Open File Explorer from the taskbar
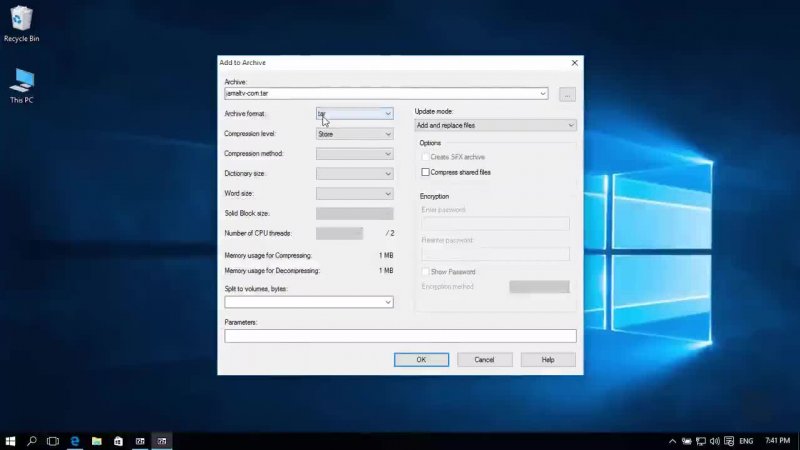This screenshot has height=450, width=800. [x=97, y=440]
